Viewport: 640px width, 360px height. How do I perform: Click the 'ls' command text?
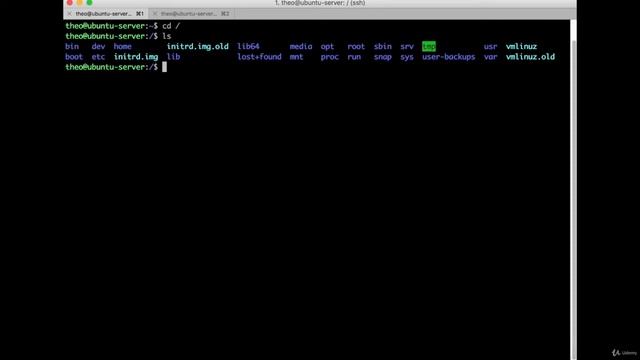coord(167,36)
